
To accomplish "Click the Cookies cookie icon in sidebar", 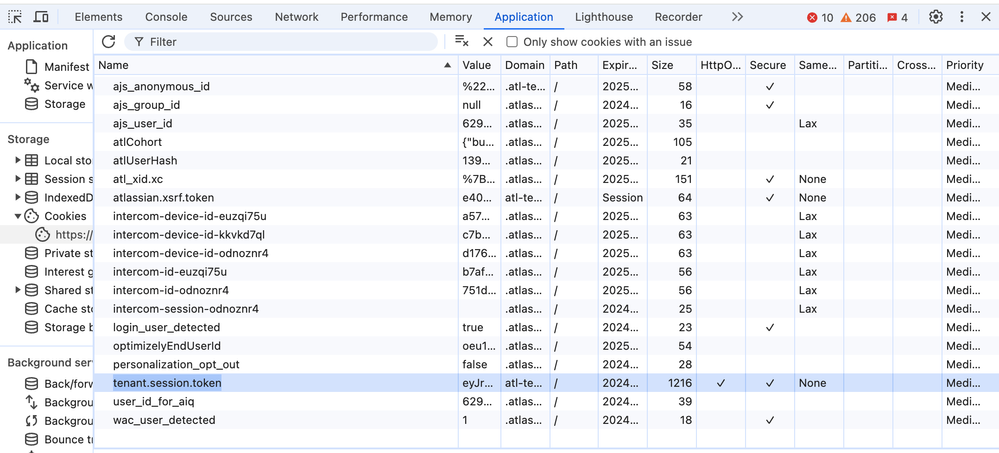I will click(31, 216).
